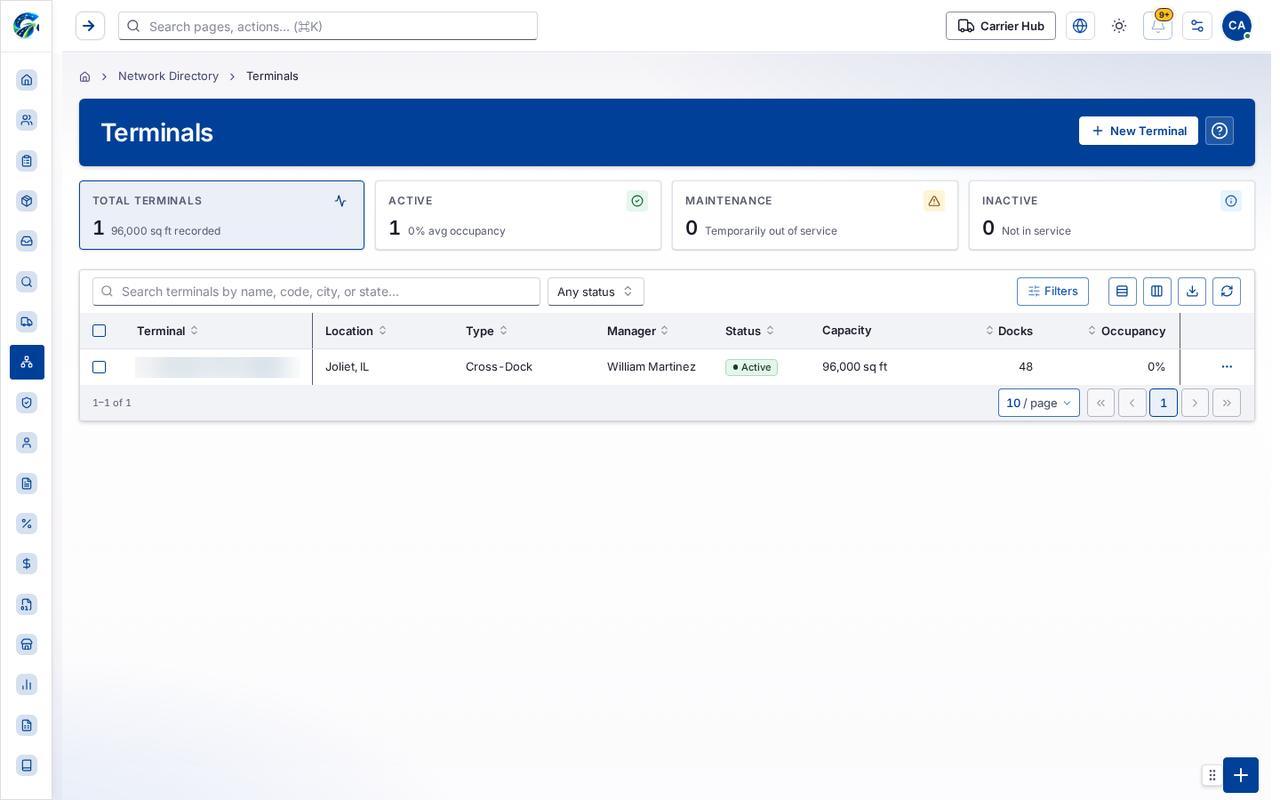Open the dollar sign icon in the sidebar
The height and width of the screenshot is (800, 1280).
click(27, 564)
